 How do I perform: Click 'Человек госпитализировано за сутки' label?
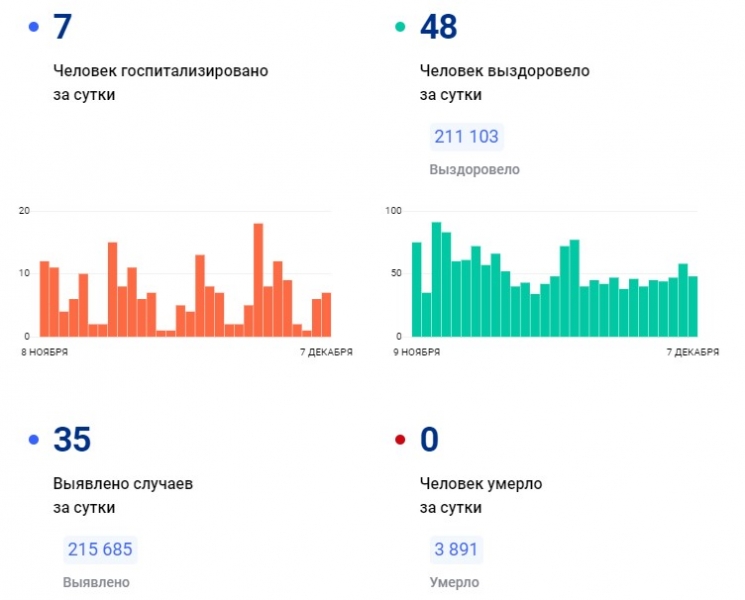(160, 83)
